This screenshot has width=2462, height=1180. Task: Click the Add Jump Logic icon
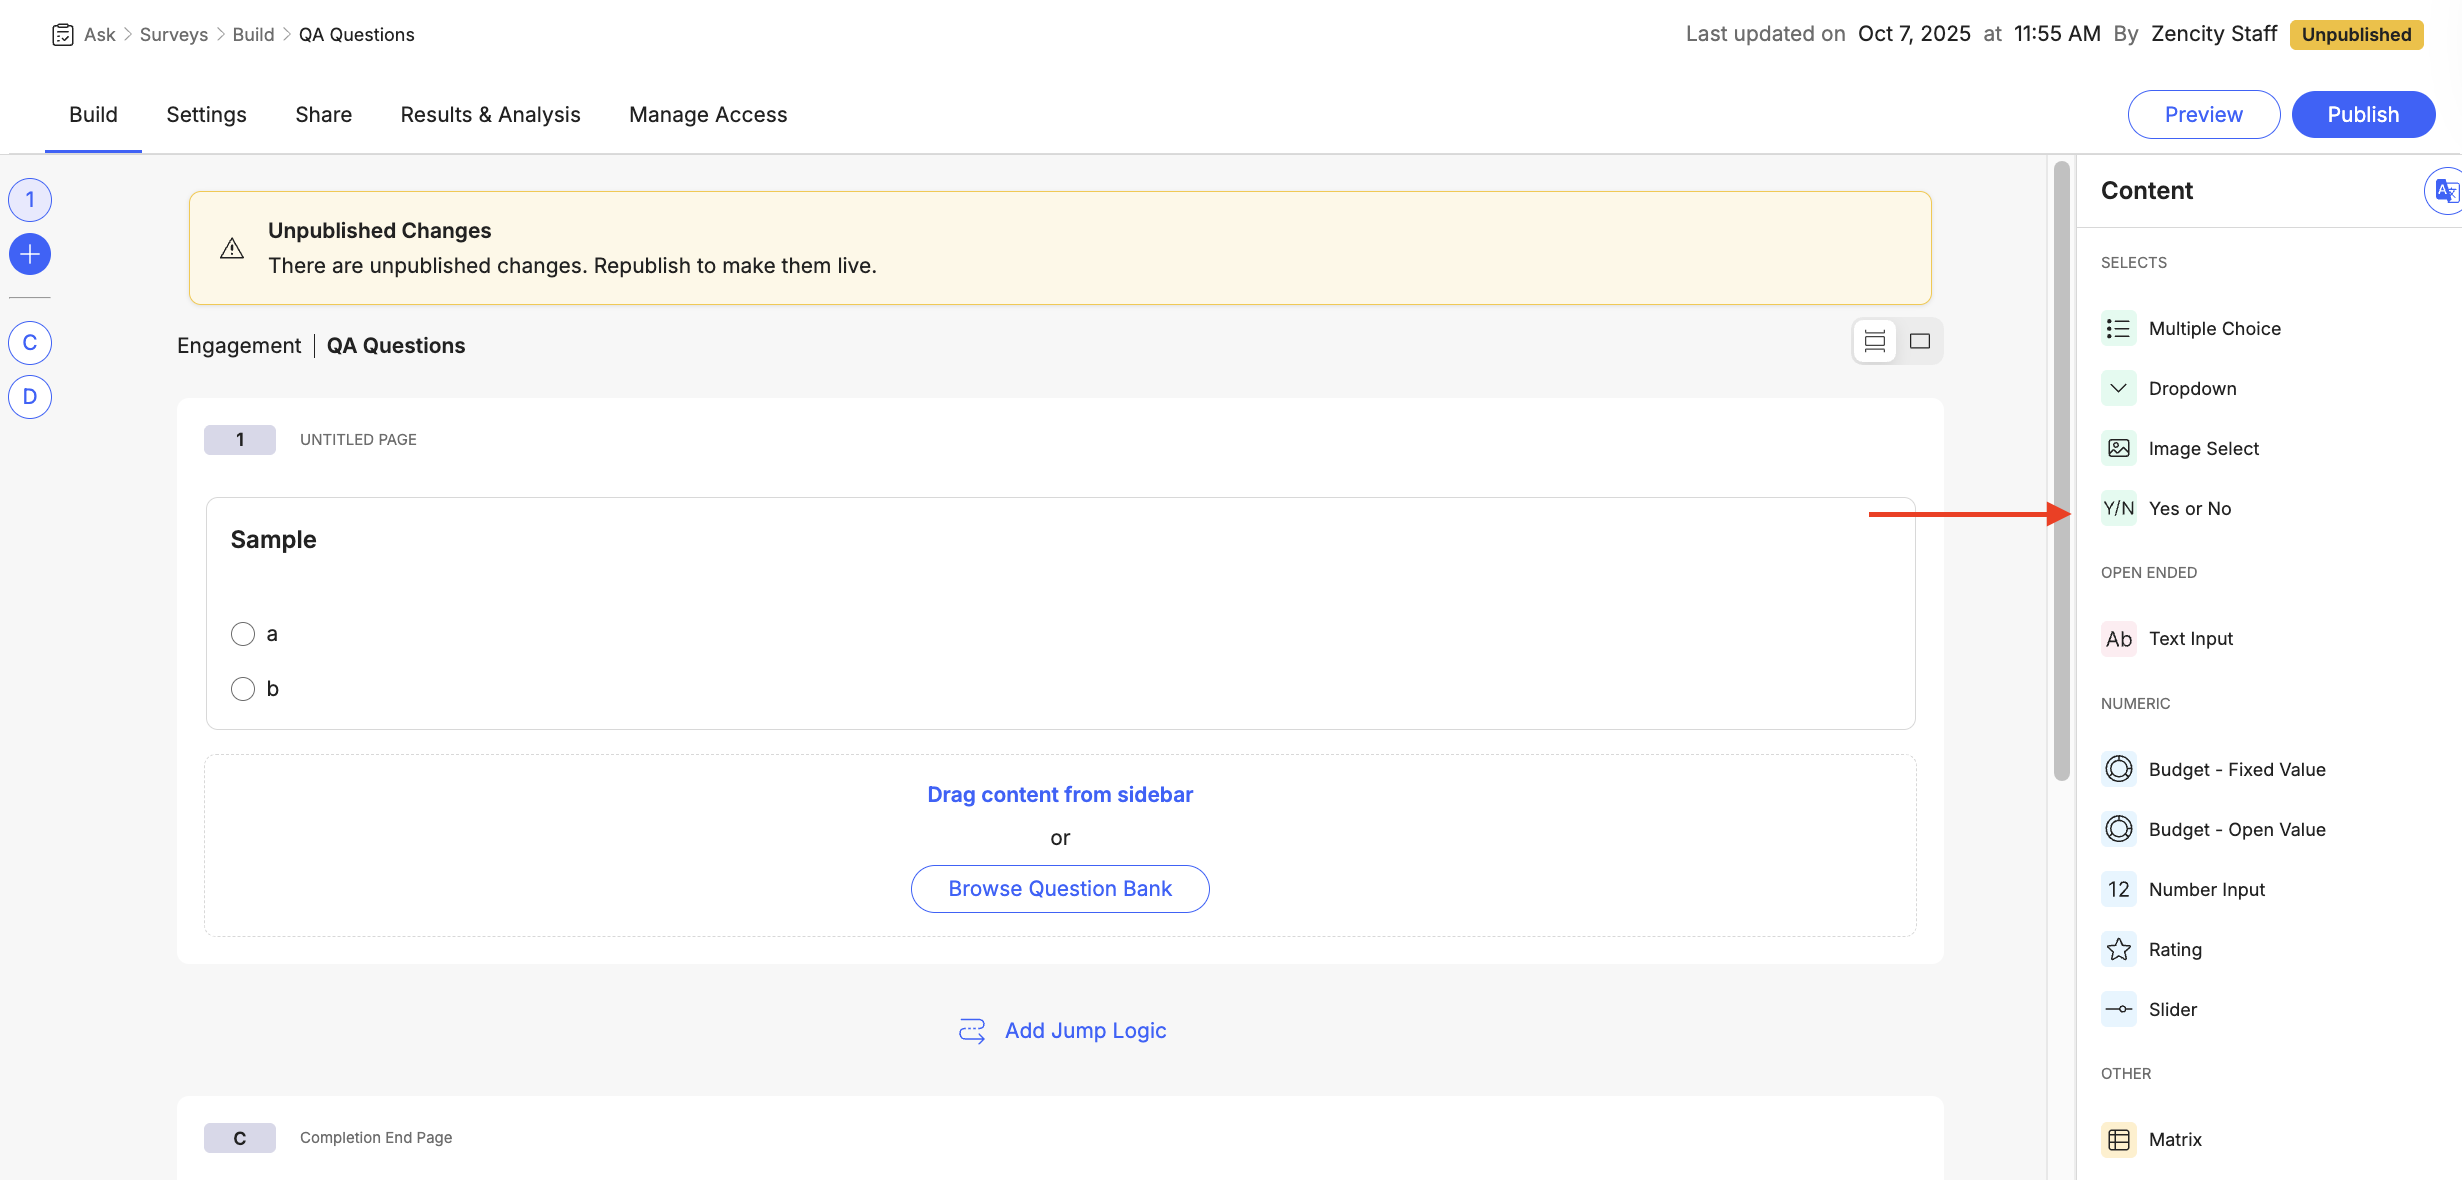tap(971, 1031)
